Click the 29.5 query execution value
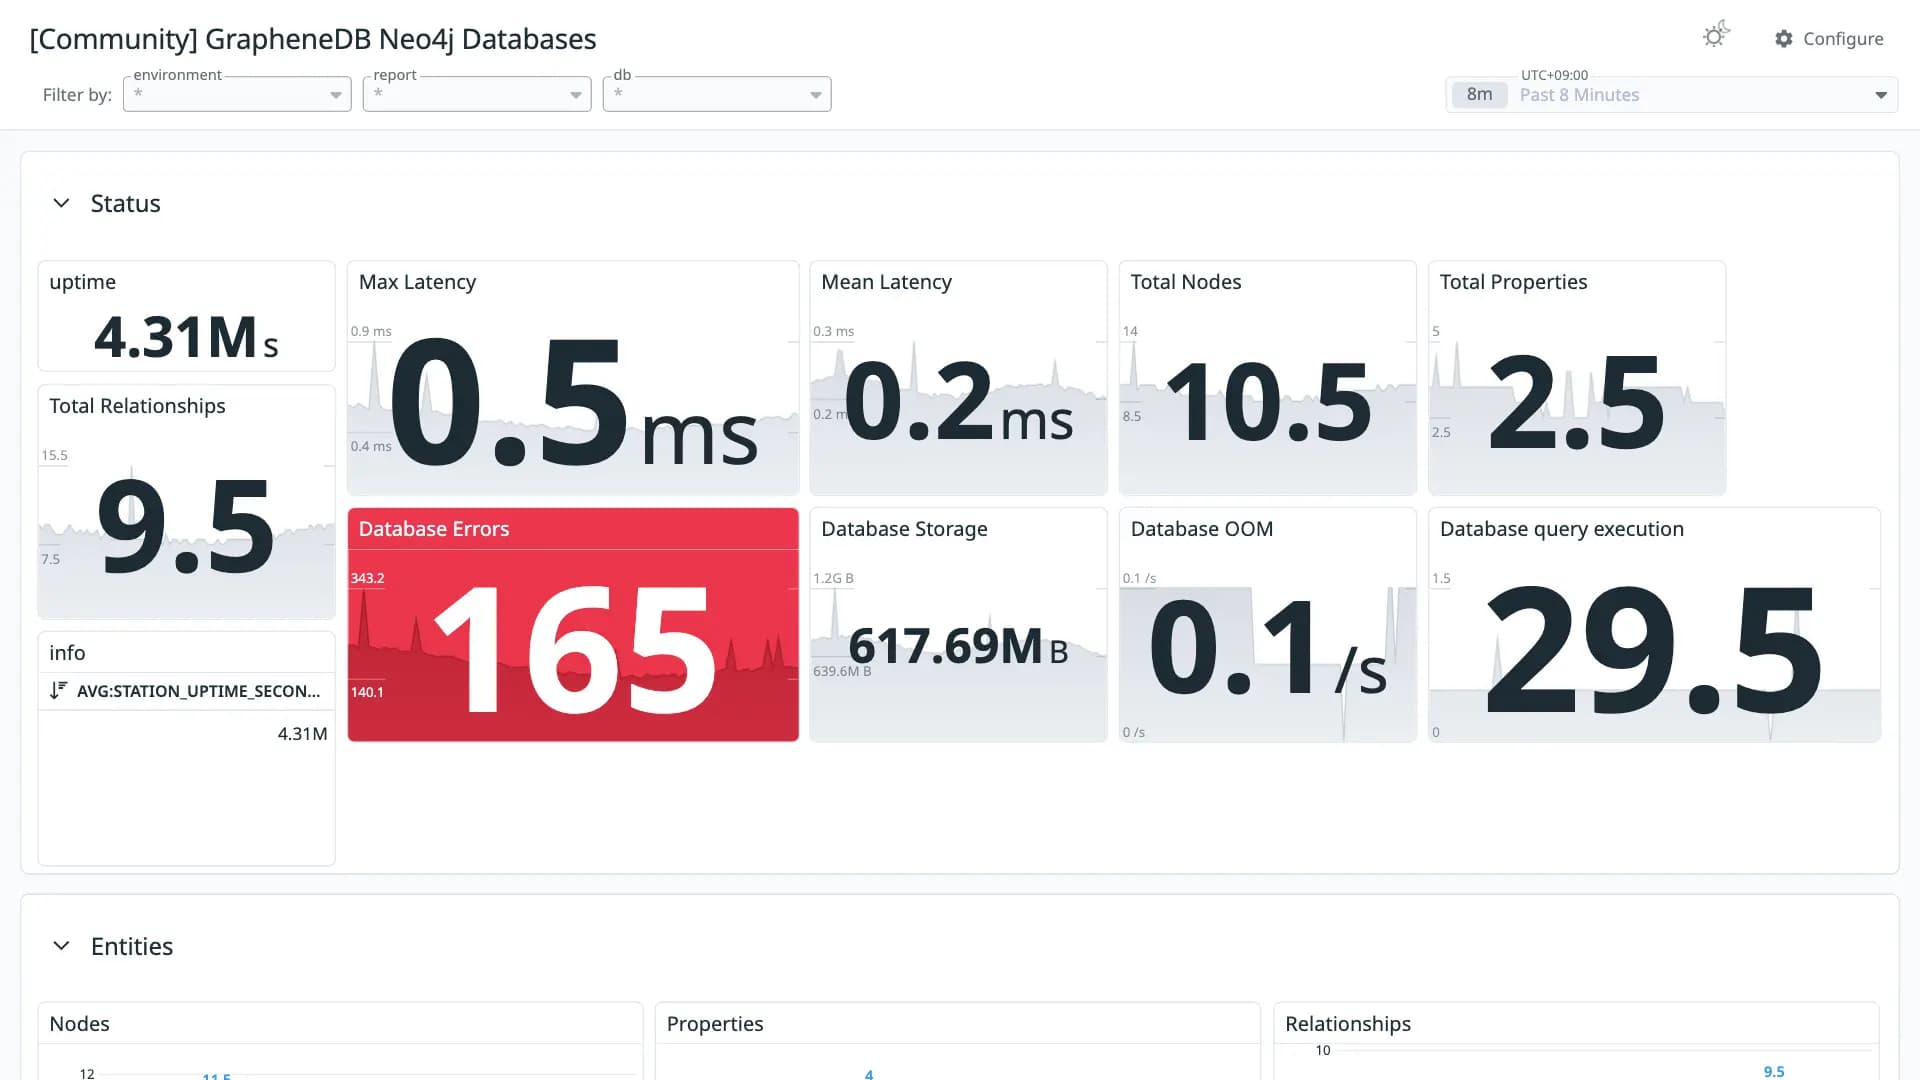 1654,650
